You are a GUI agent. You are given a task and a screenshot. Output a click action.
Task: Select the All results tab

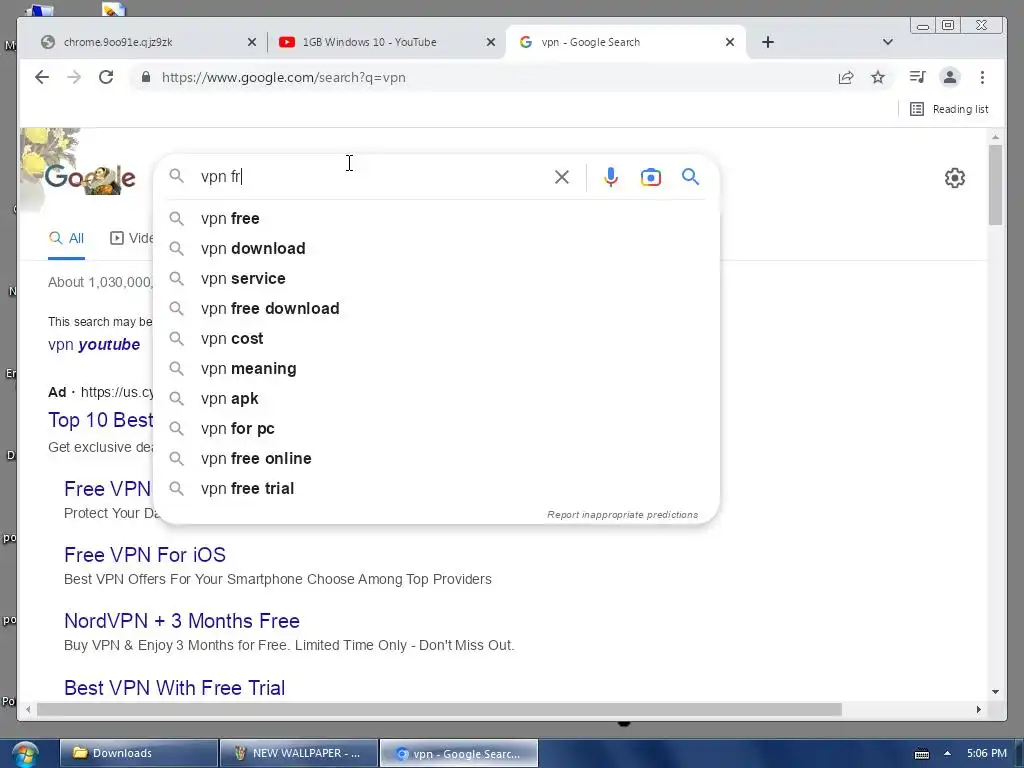[x=67, y=238]
